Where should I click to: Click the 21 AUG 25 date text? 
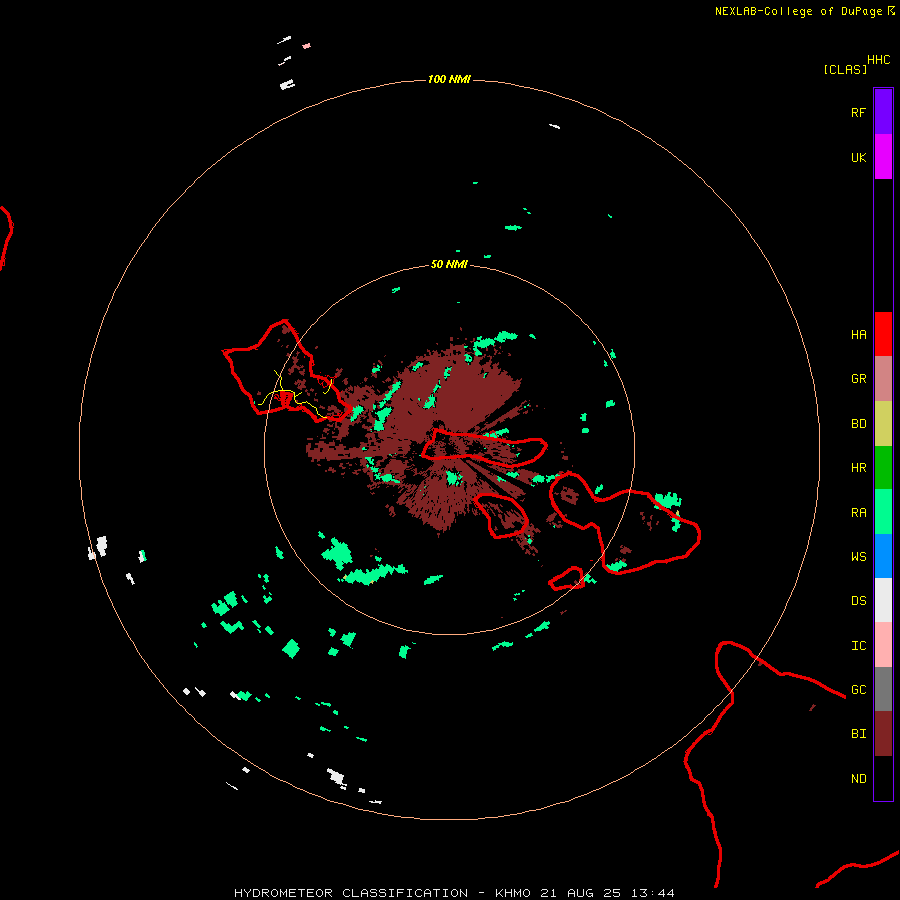pyautogui.click(x=580, y=893)
